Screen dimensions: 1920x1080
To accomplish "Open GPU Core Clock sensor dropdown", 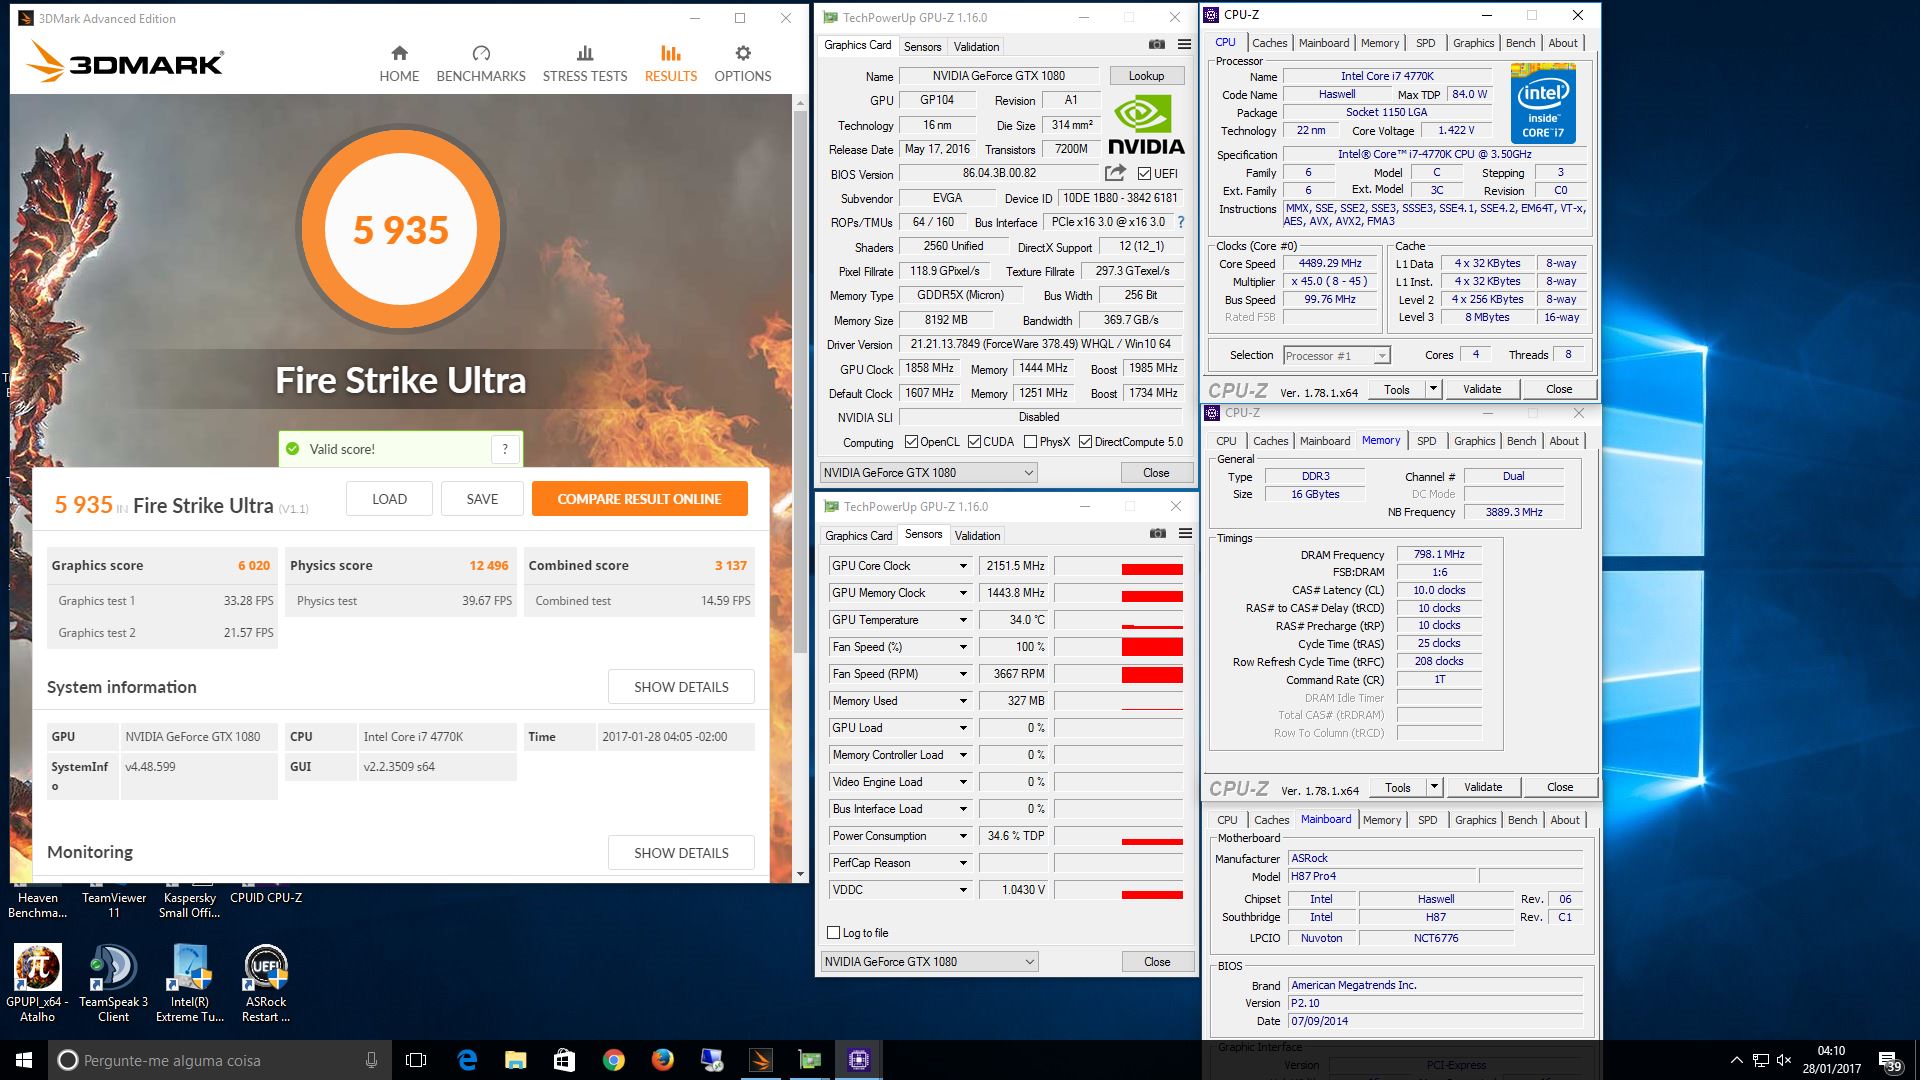I will (x=963, y=566).
